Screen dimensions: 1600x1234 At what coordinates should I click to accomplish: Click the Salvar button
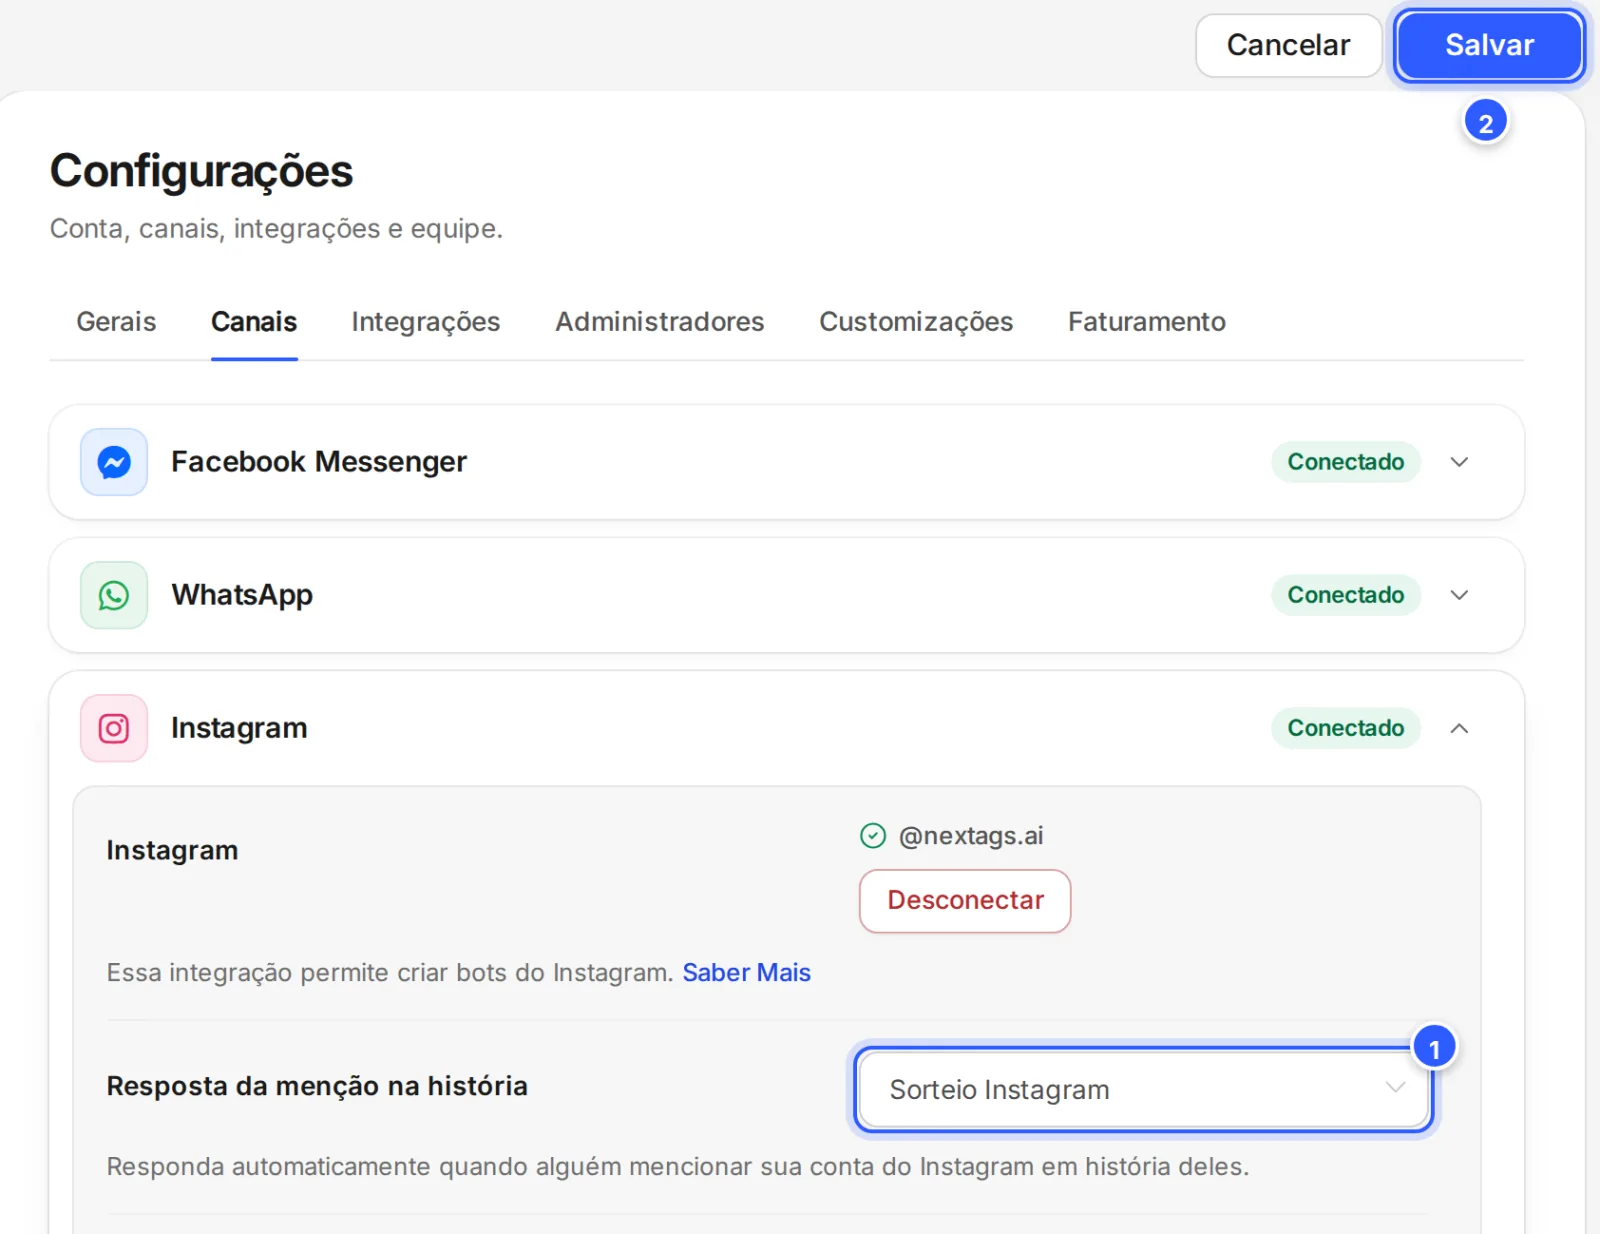click(x=1489, y=45)
